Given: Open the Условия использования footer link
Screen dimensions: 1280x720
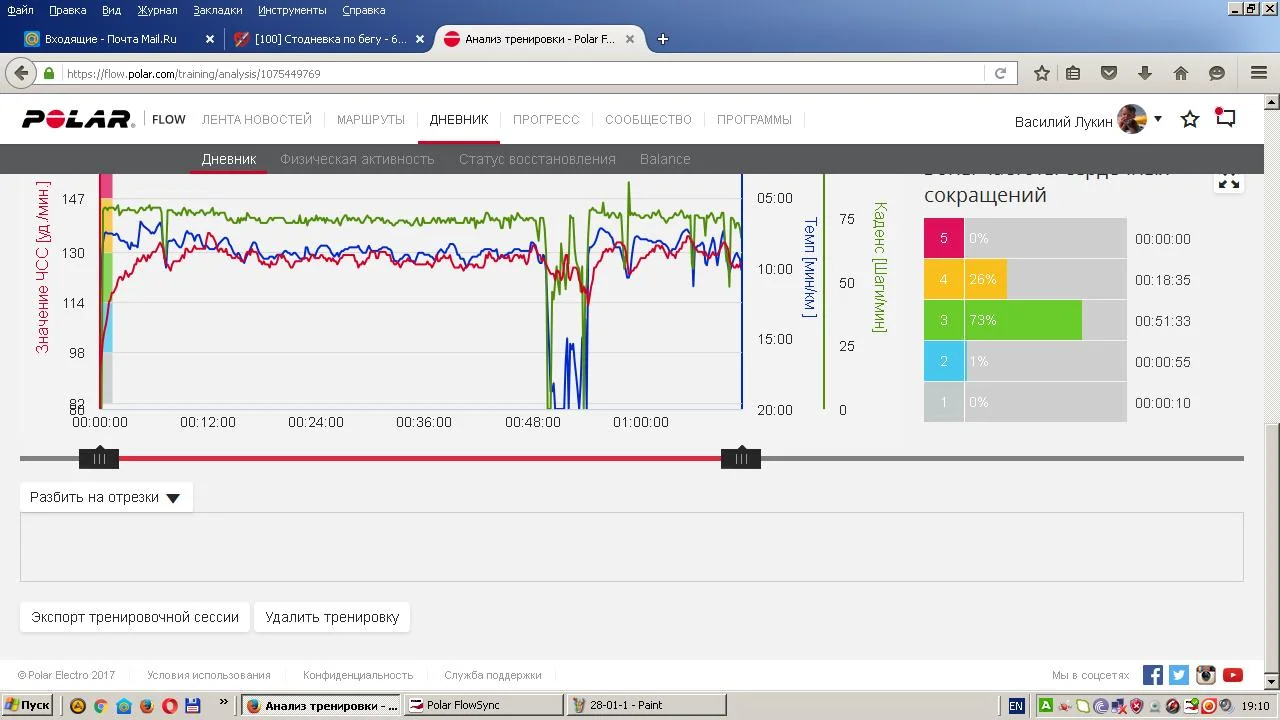Looking at the screenshot, I should 209,675.
